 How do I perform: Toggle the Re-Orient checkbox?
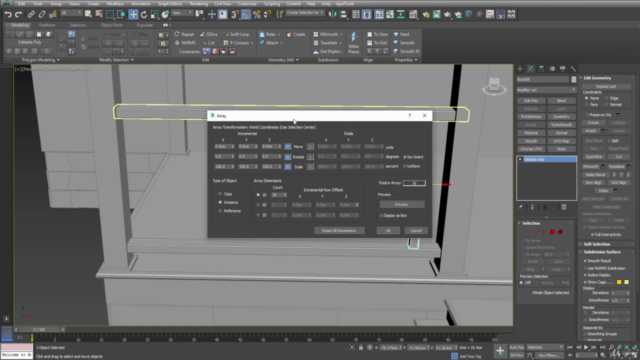coord(405,157)
